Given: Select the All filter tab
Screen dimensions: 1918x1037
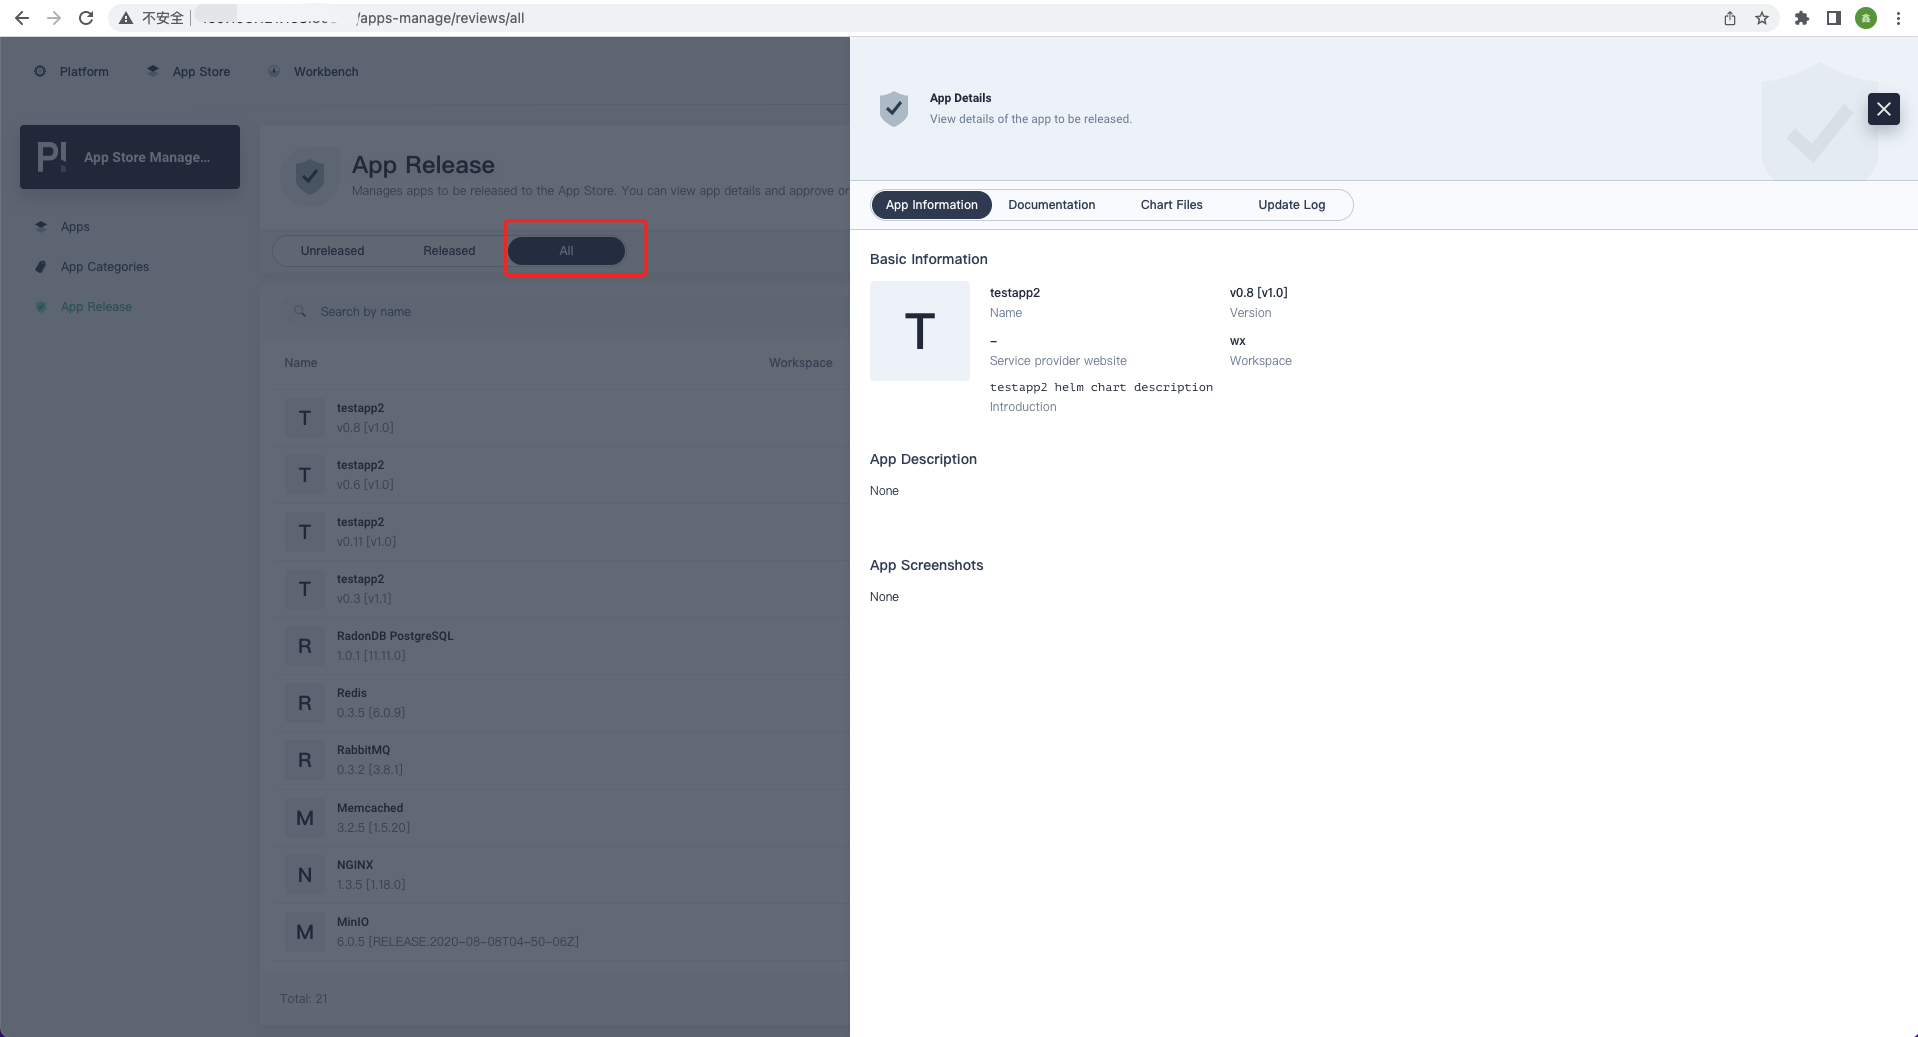Looking at the screenshot, I should [x=566, y=251].
